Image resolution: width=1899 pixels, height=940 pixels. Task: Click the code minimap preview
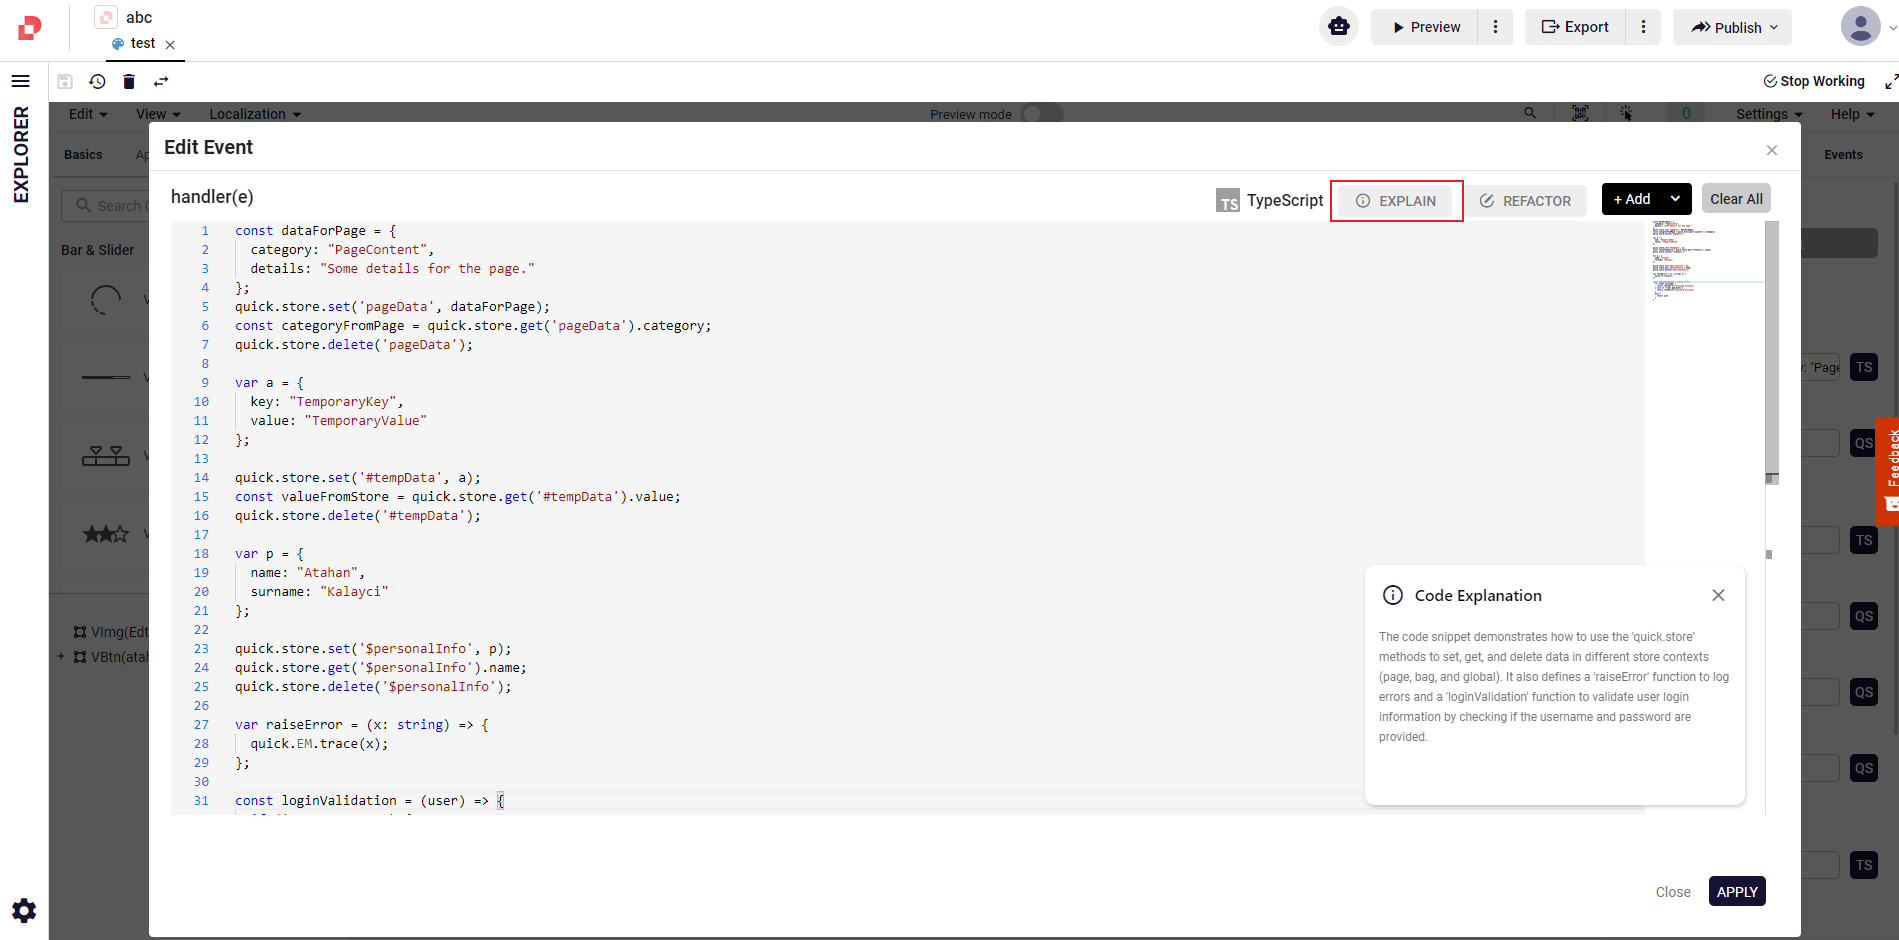pyautogui.click(x=1704, y=260)
